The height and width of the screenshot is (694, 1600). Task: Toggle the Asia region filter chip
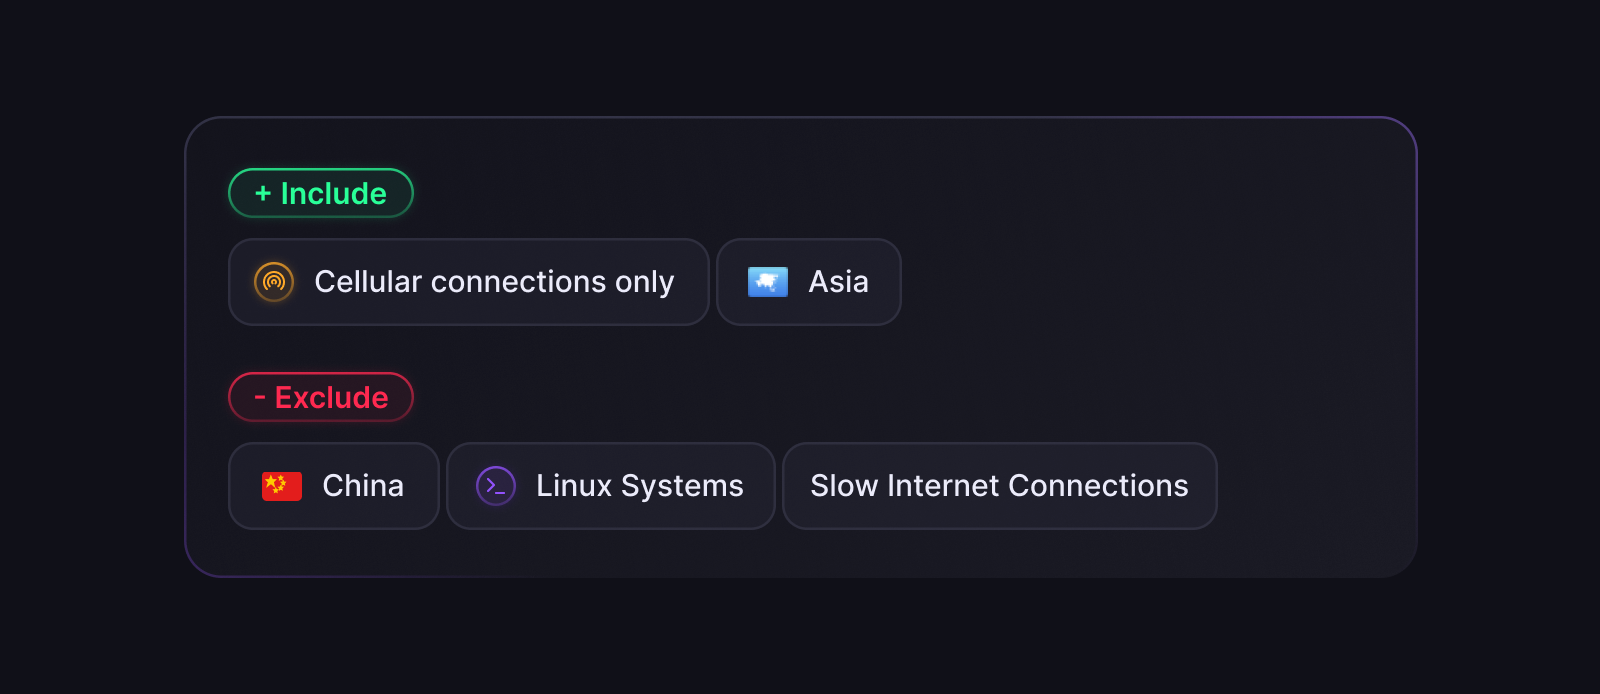(808, 282)
